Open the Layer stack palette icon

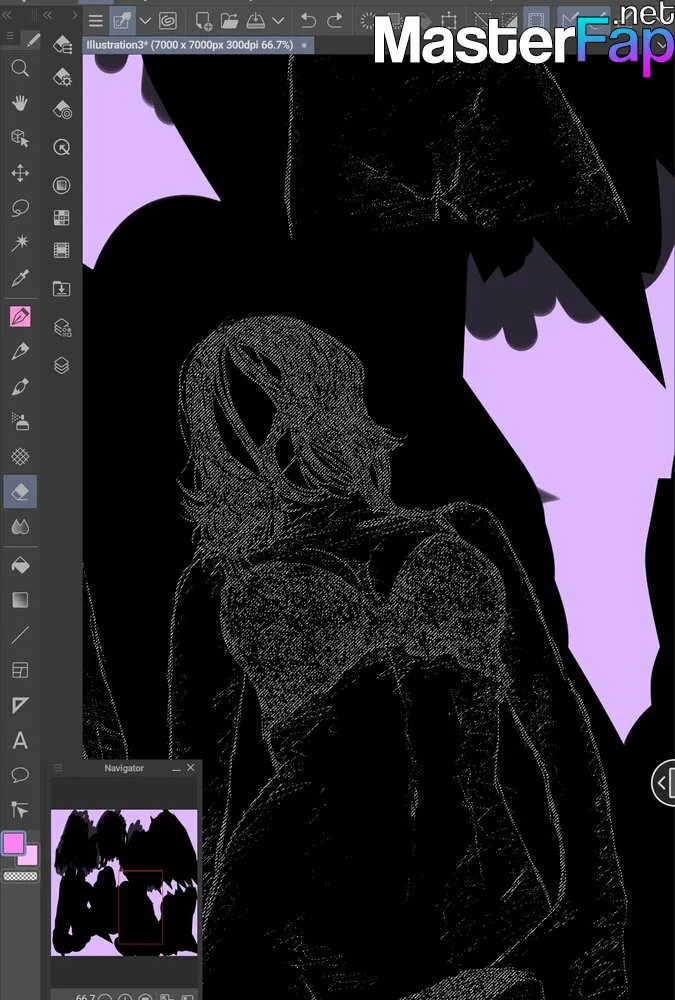click(x=62, y=365)
